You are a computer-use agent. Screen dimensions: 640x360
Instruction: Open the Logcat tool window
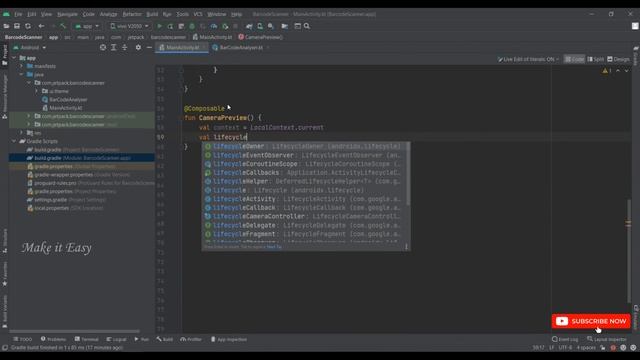116,339
